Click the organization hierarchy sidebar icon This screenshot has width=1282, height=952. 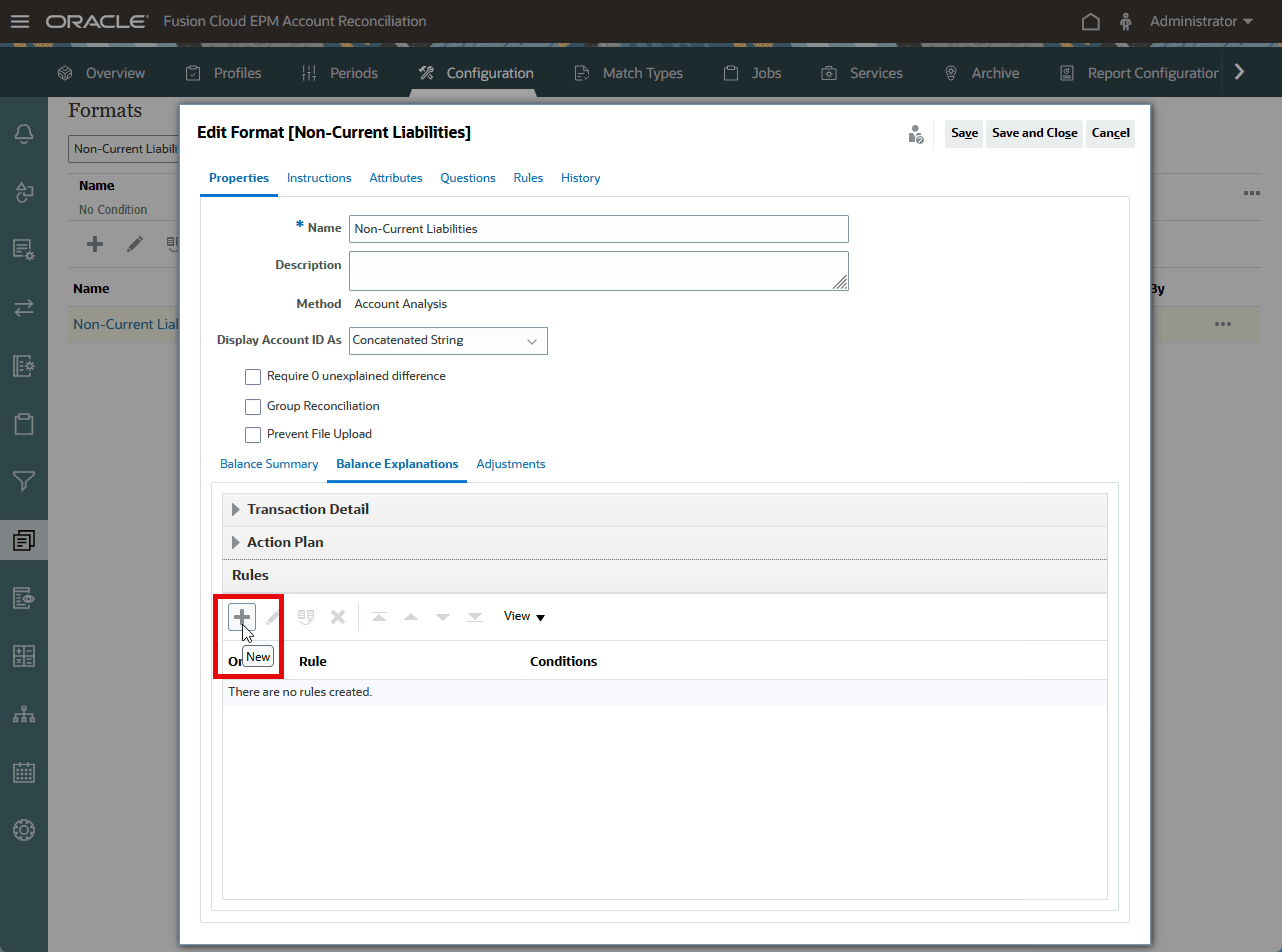coord(24,714)
